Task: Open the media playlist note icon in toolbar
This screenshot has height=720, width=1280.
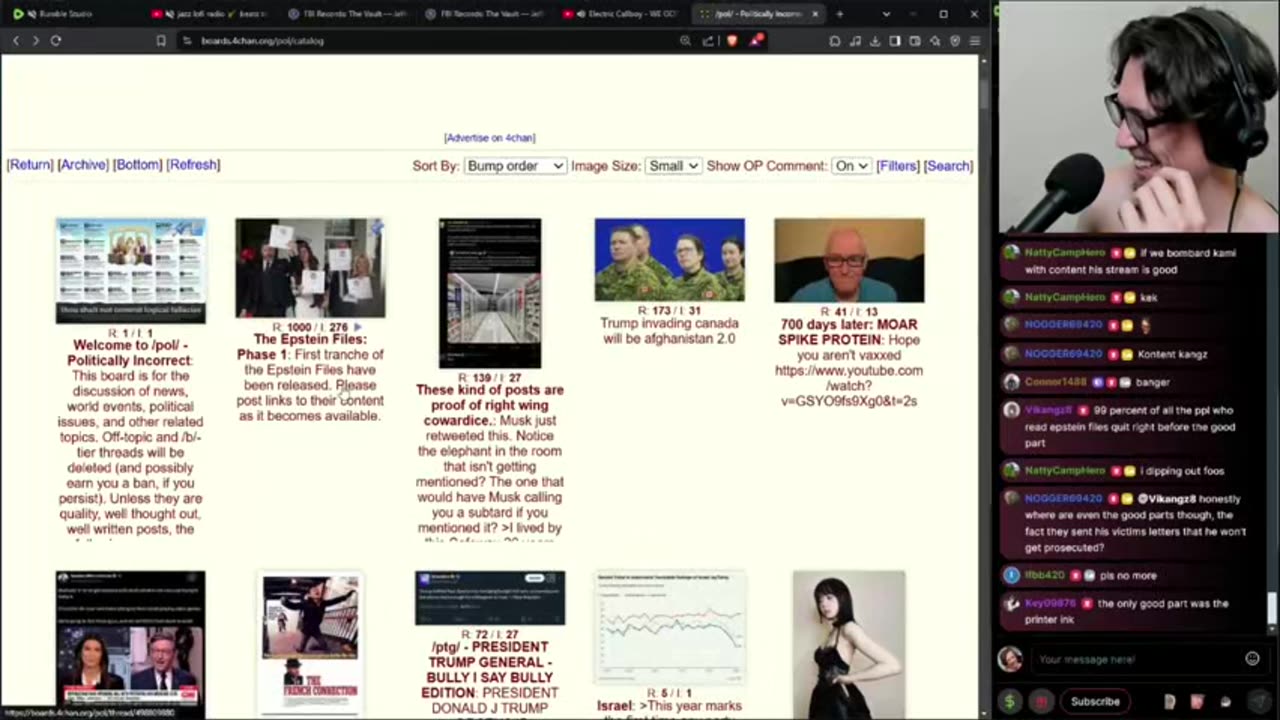Action: [855, 41]
